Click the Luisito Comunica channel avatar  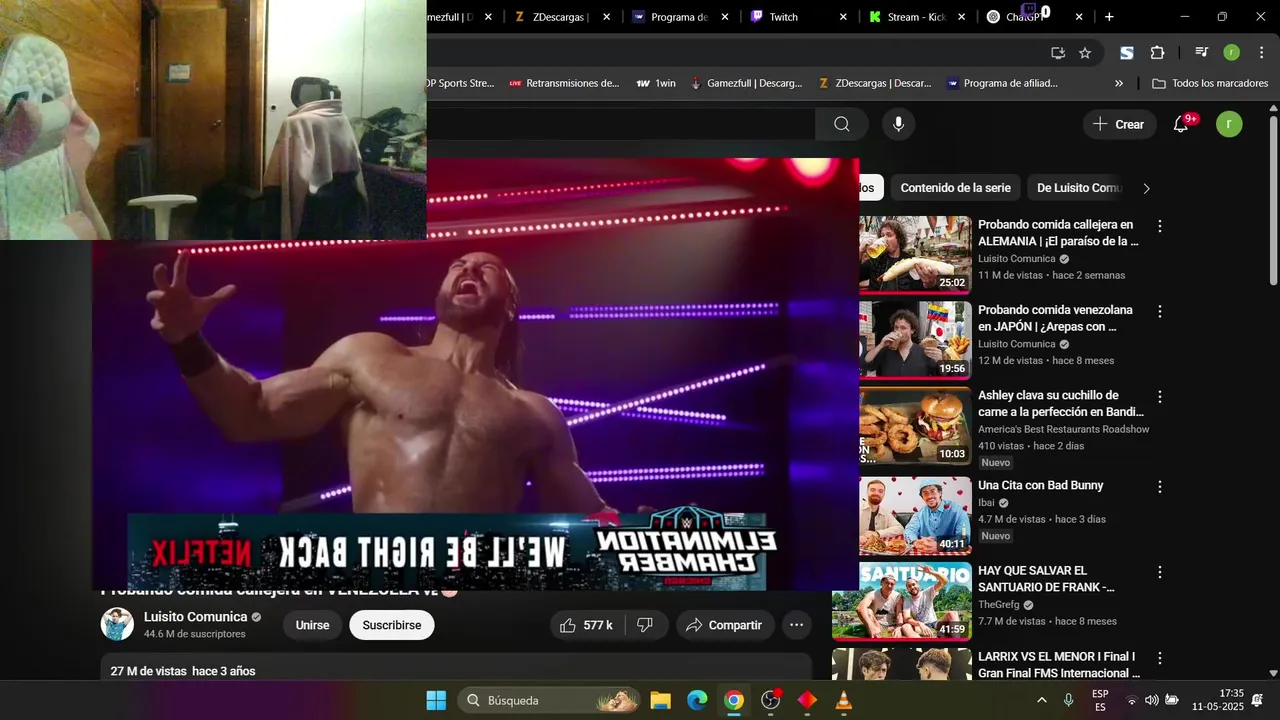point(117,624)
